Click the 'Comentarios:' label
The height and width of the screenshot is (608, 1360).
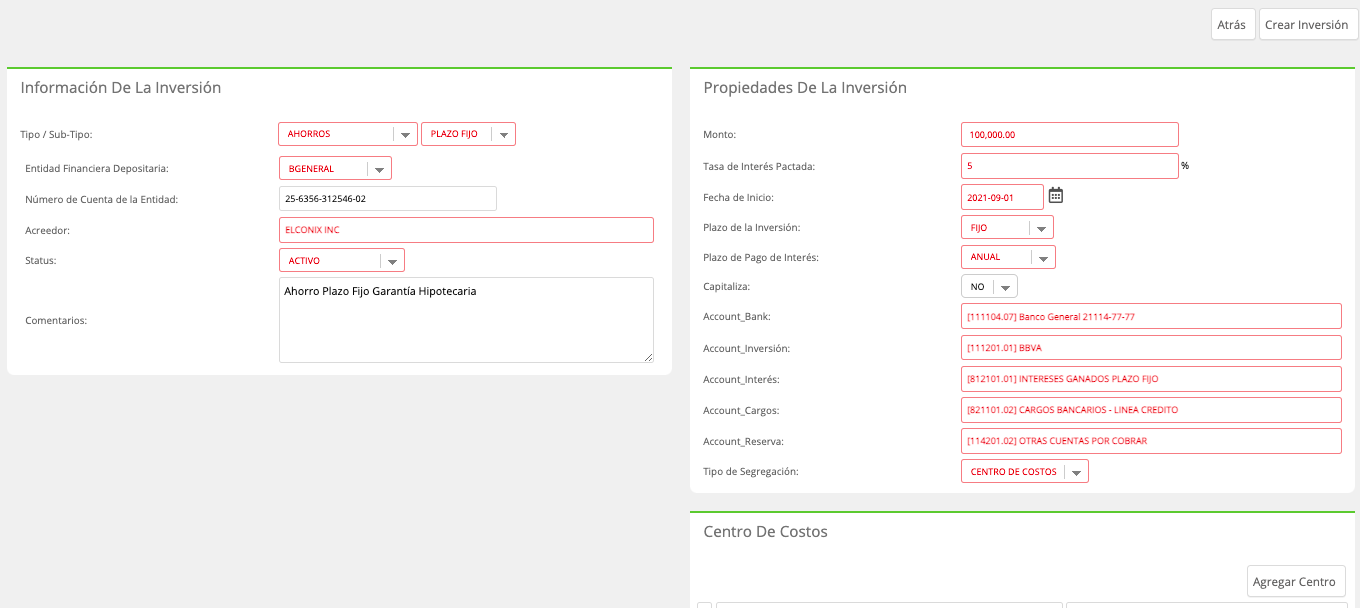click(56, 321)
